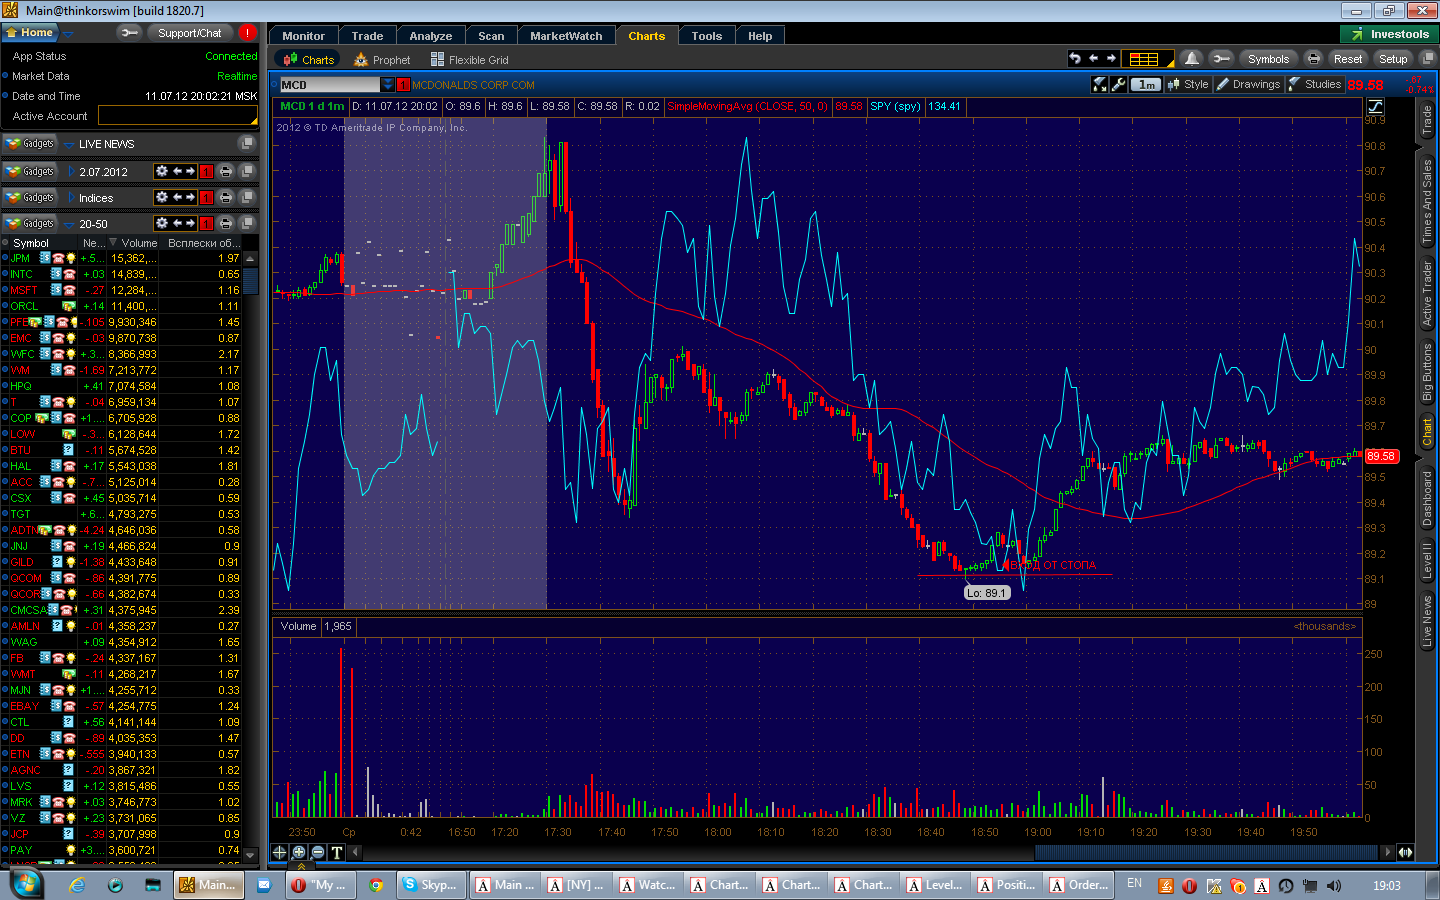Screen dimensions: 1440x900
Task: Select the JPM row in watchlist
Action: click(122, 258)
